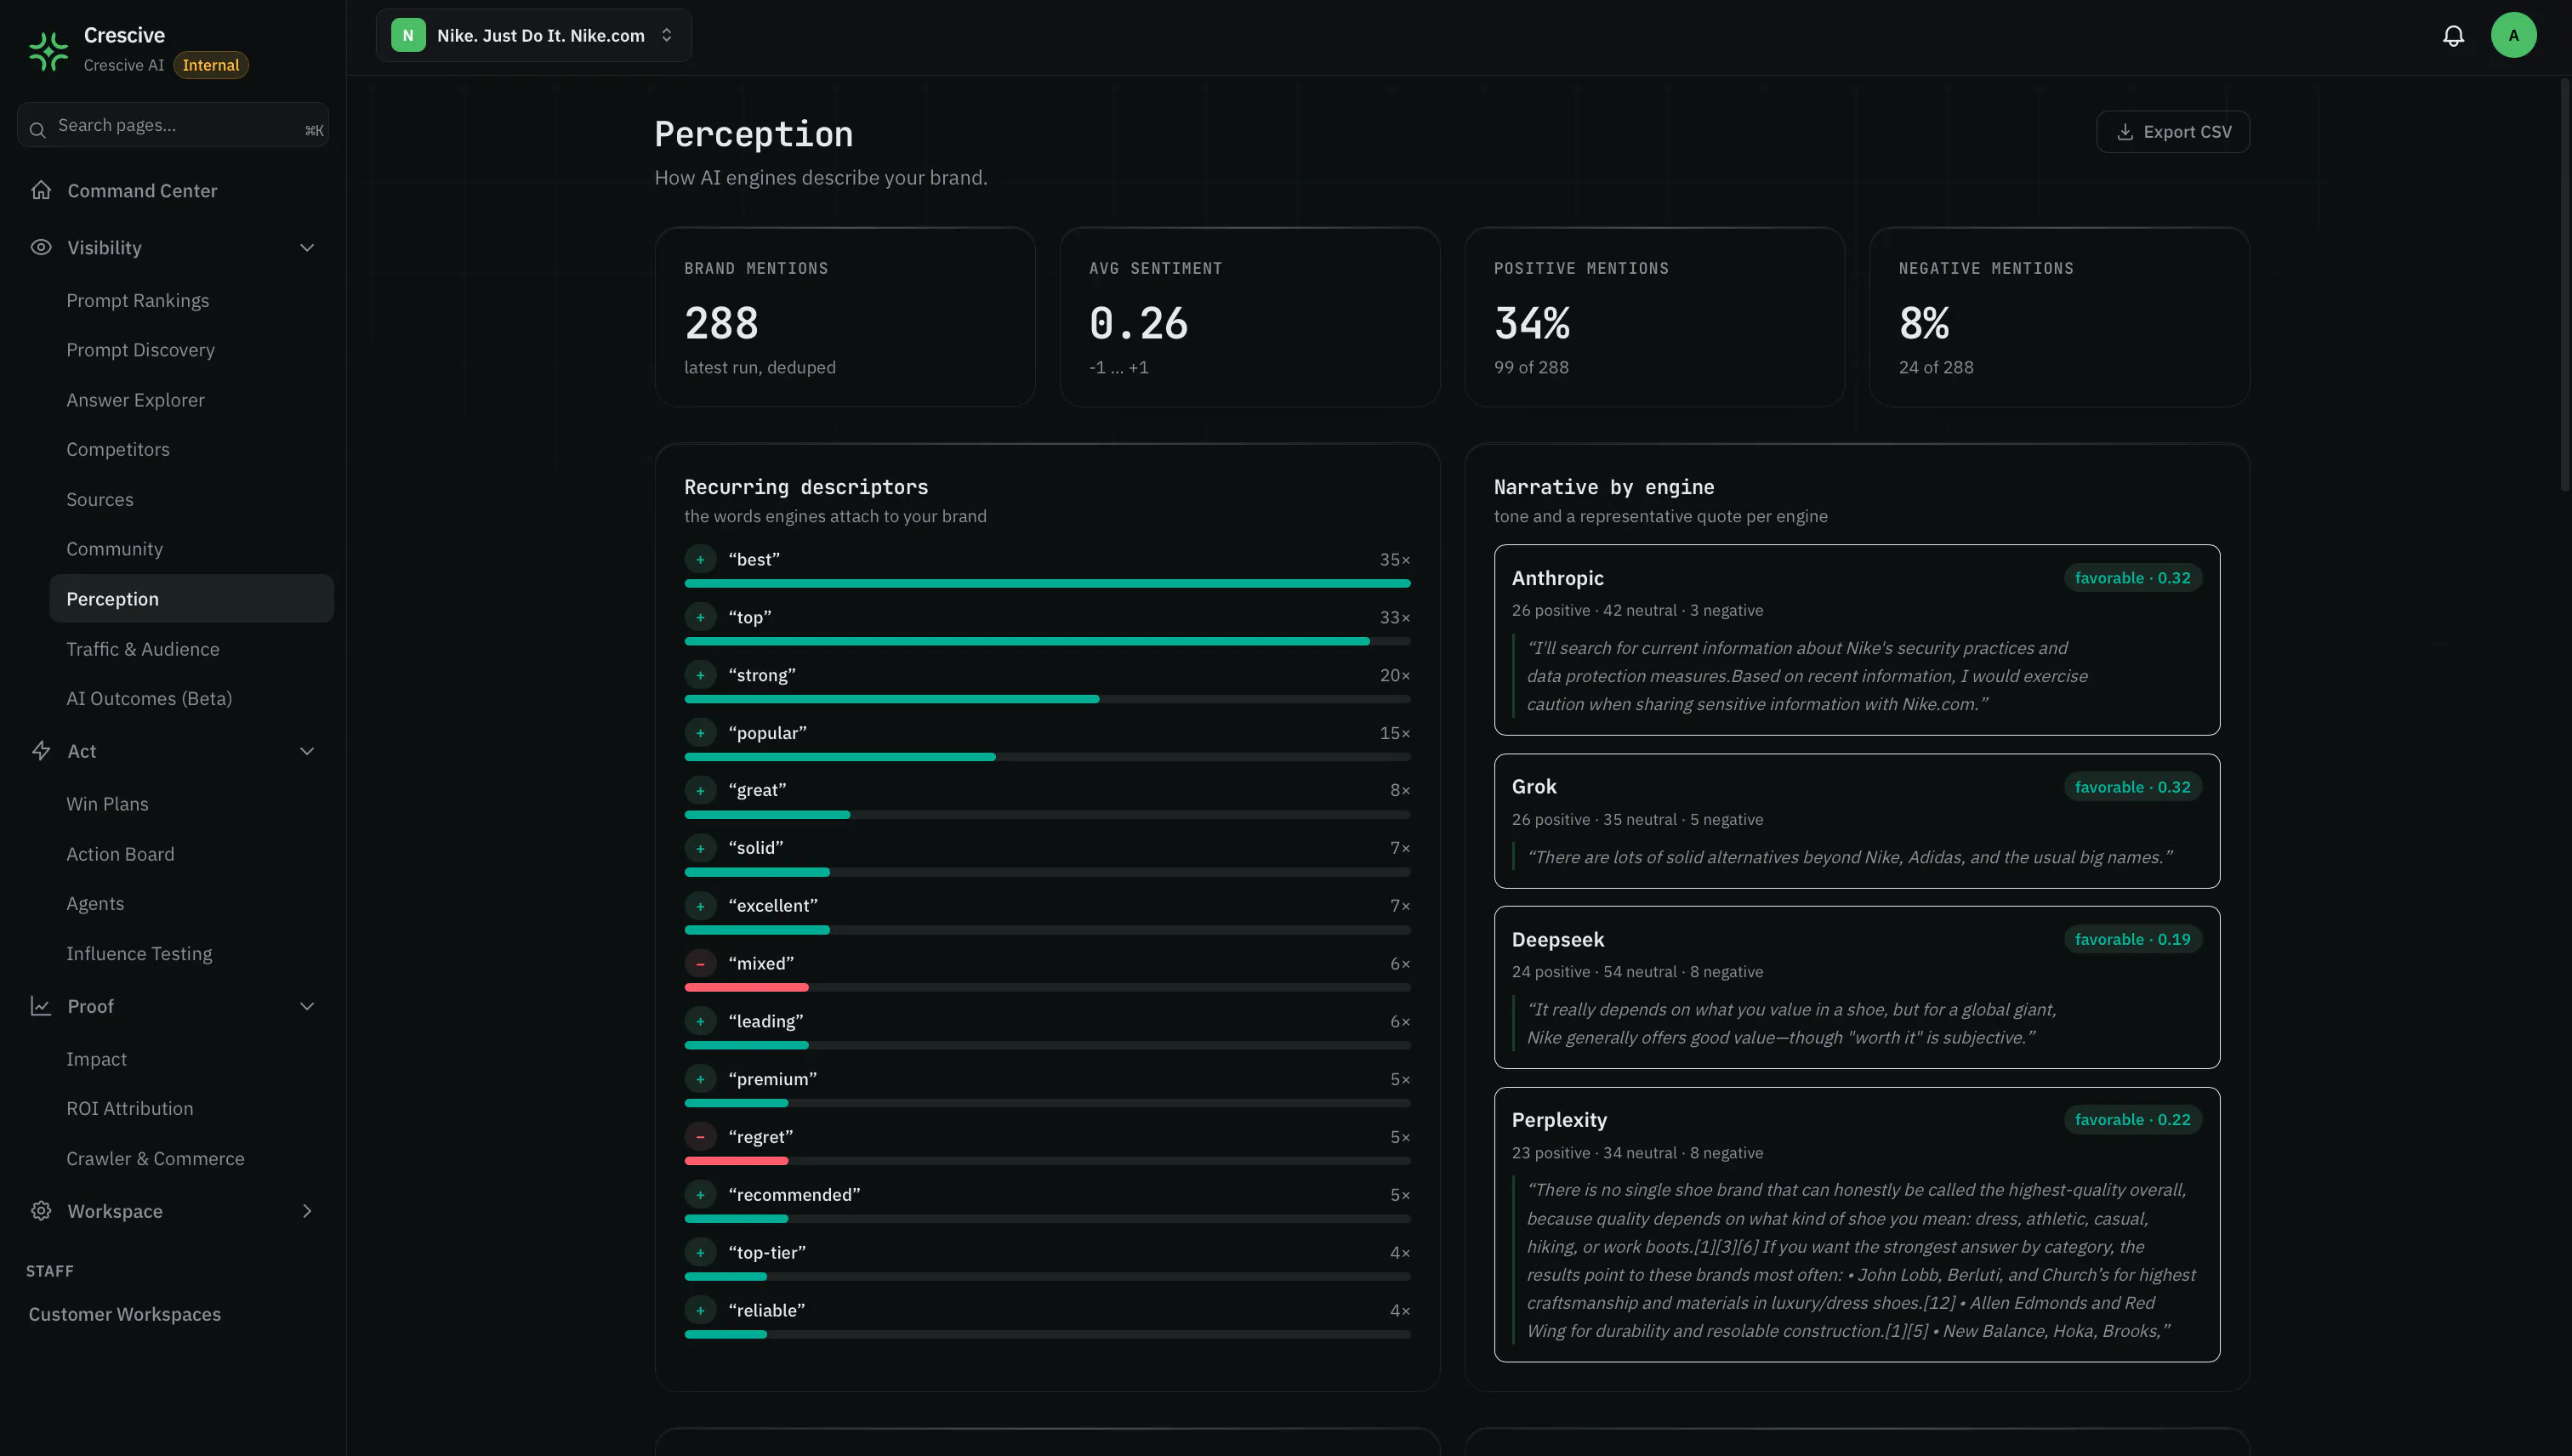This screenshot has width=2572, height=1456.
Task: Click the green N brand badge
Action: (408, 35)
